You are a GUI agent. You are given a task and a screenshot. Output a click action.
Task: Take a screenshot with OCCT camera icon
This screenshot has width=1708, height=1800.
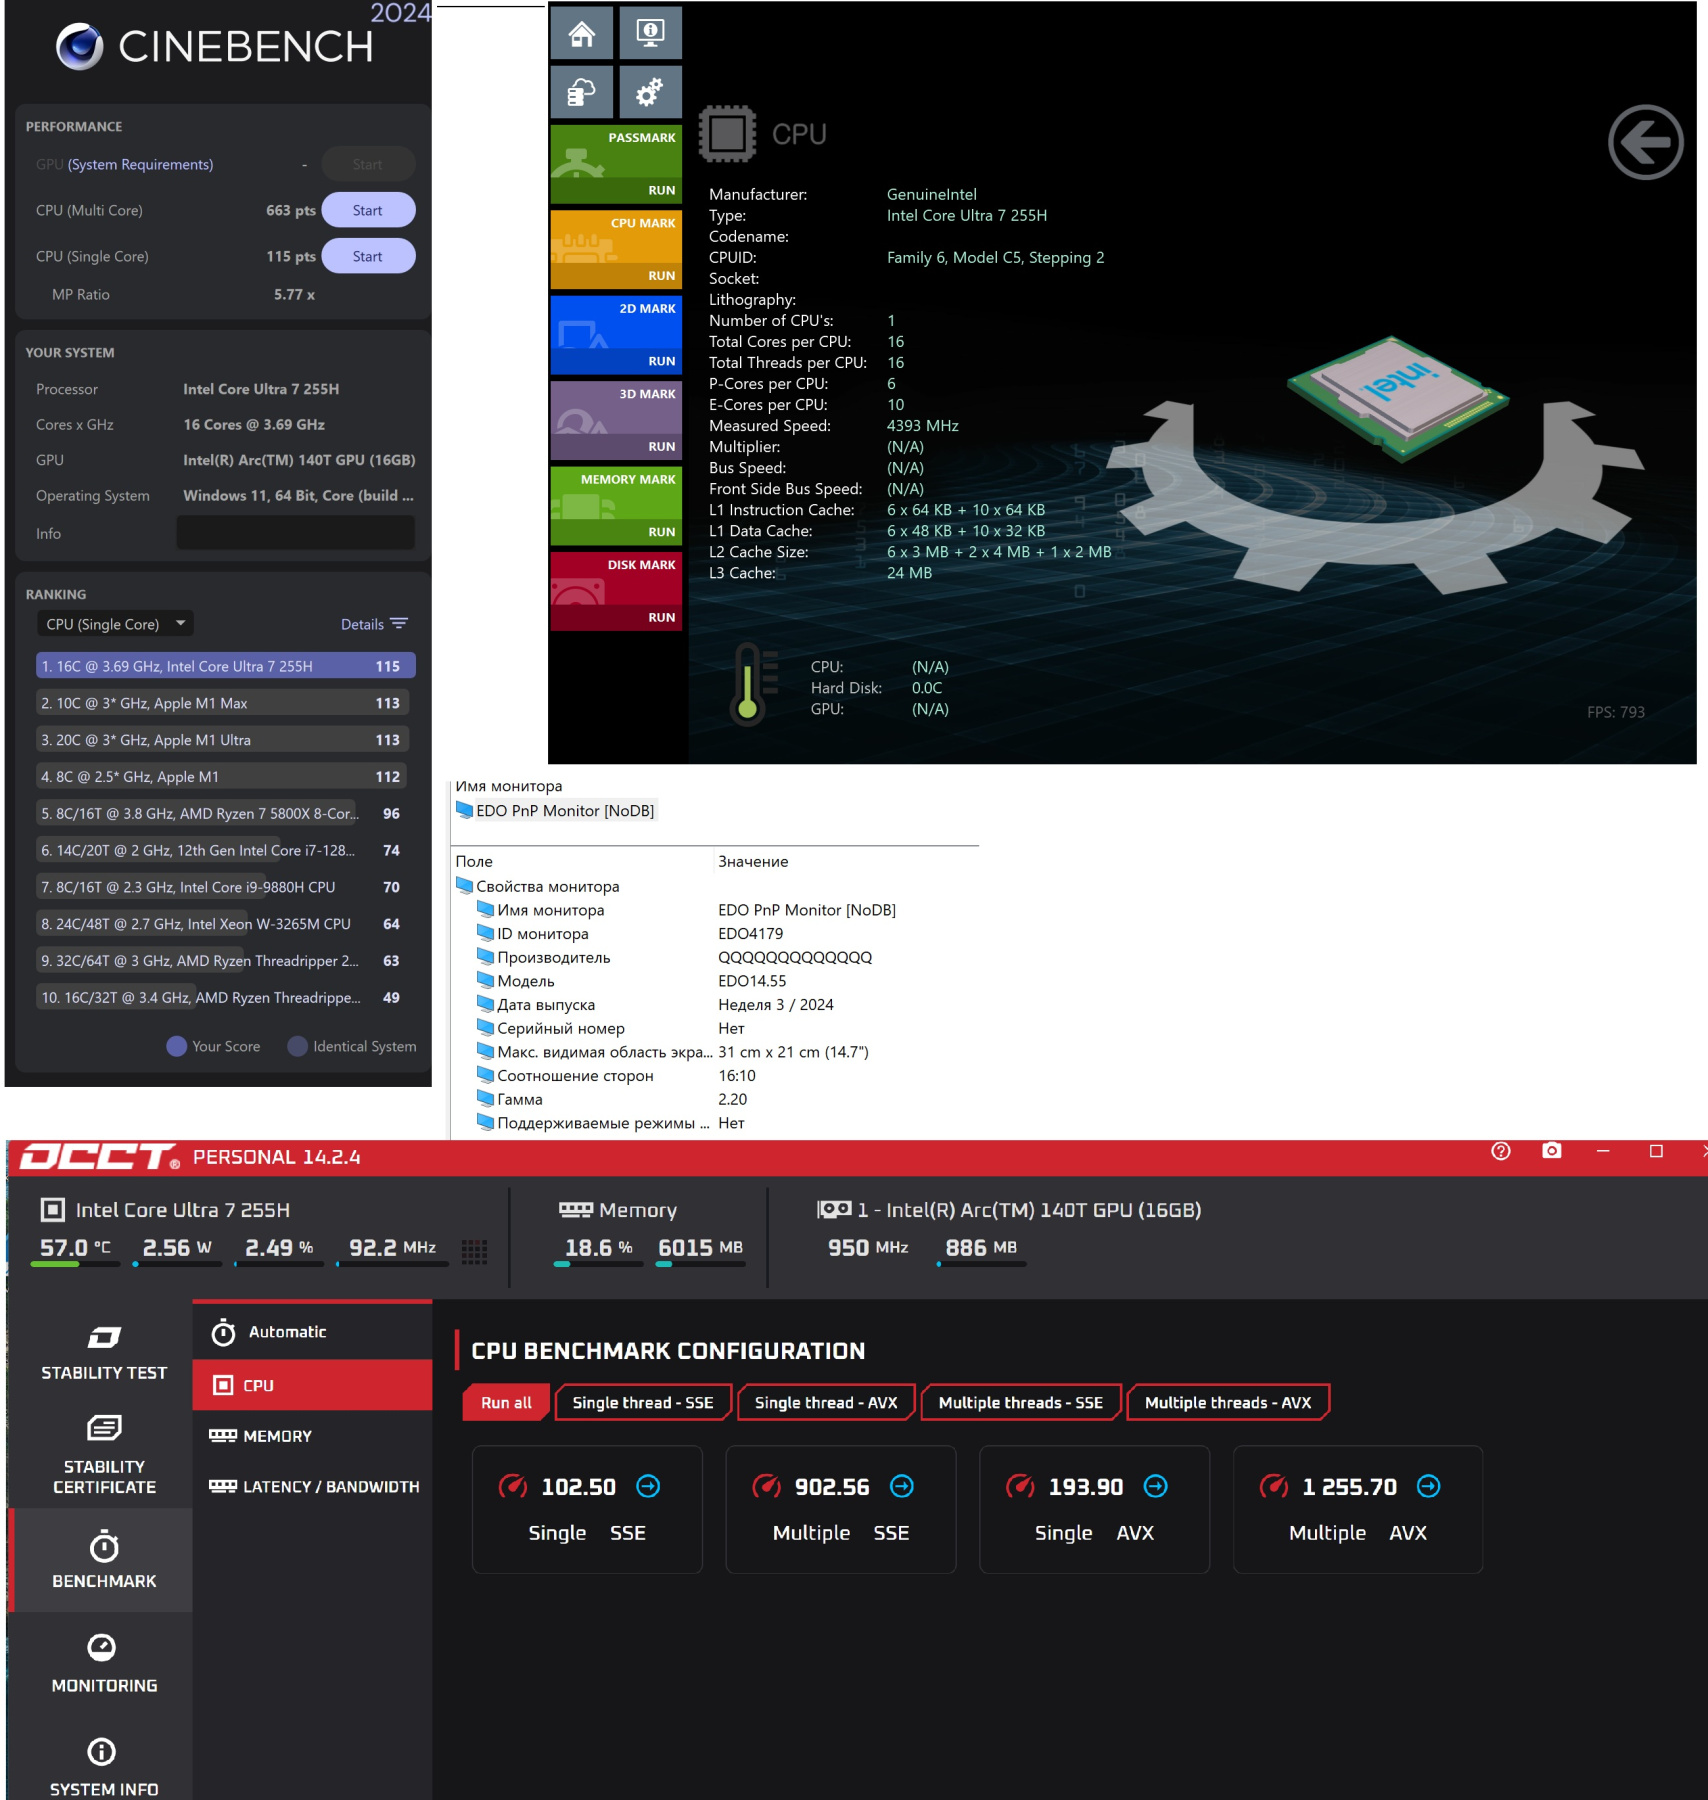(1551, 1151)
